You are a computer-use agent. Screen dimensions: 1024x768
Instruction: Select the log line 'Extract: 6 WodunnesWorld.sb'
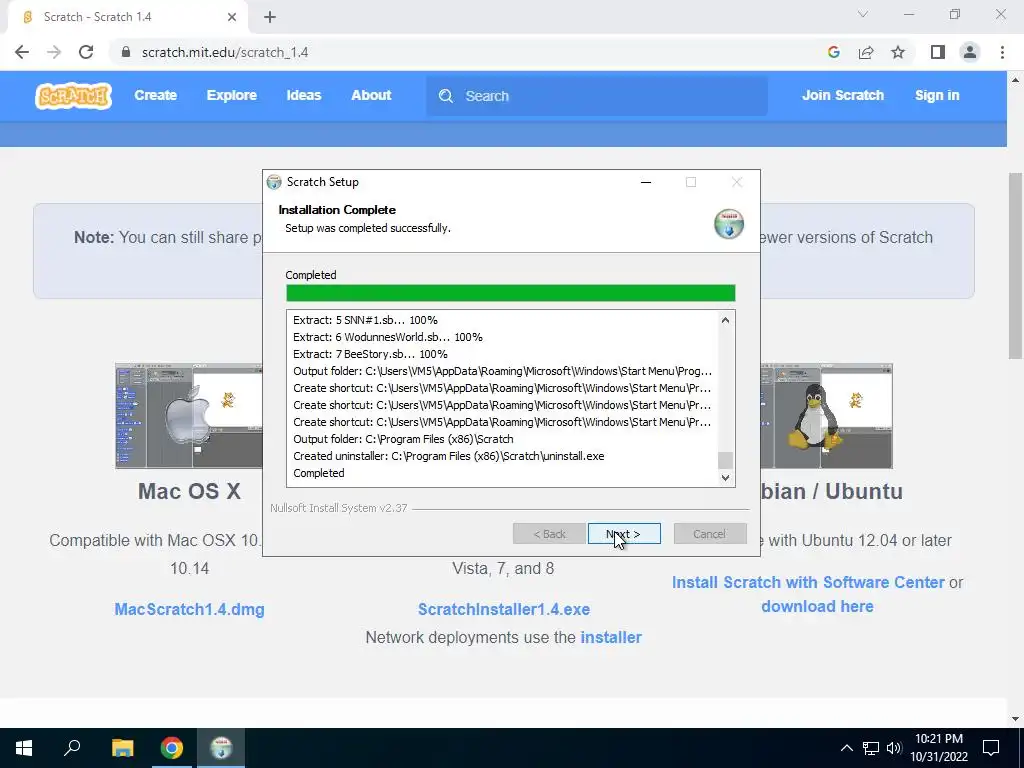pos(388,337)
